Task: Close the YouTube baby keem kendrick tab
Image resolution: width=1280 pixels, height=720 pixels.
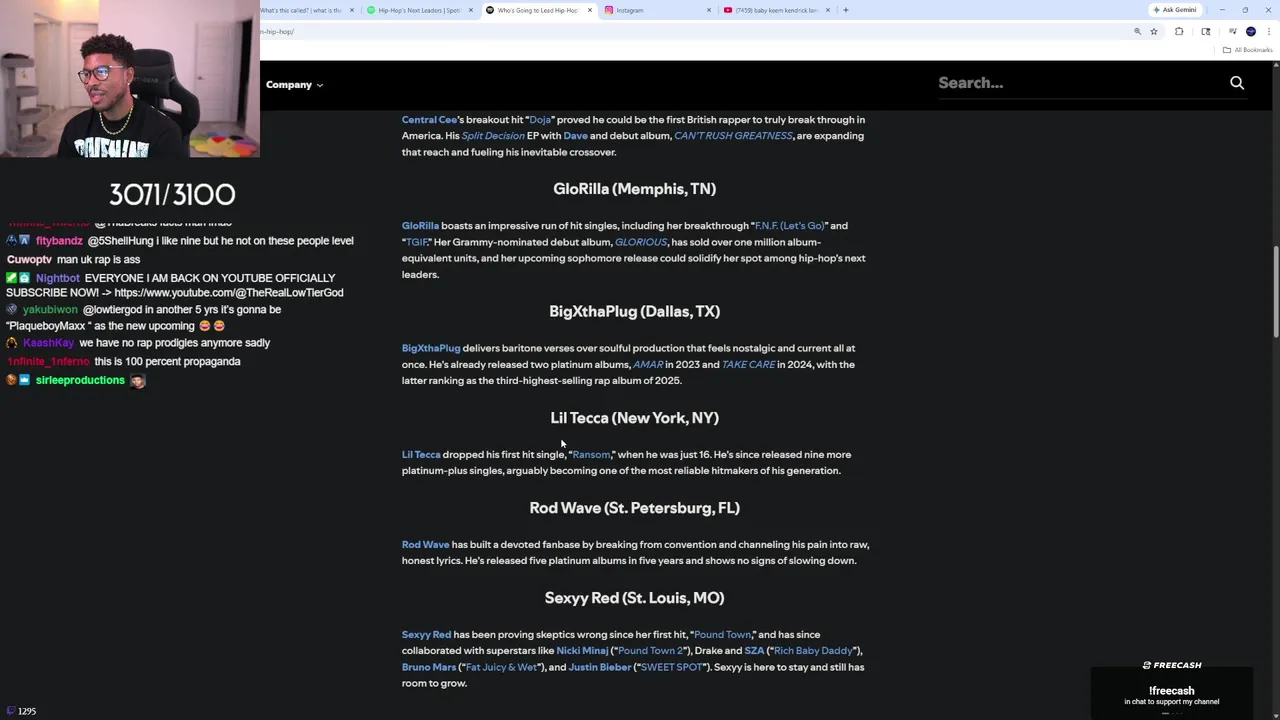Action: pyautogui.click(x=828, y=10)
